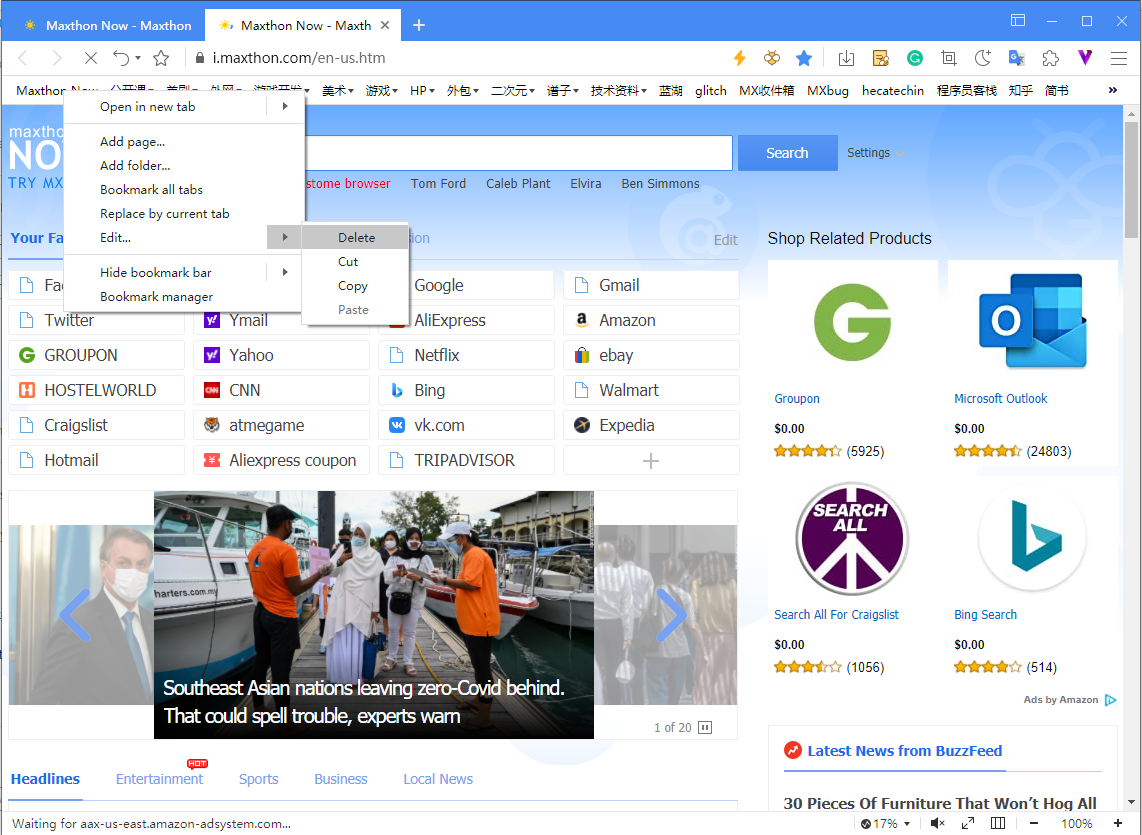Expand bookmark bar overflow chevron
This screenshot has width=1142, height=835.
[1113, 90]
